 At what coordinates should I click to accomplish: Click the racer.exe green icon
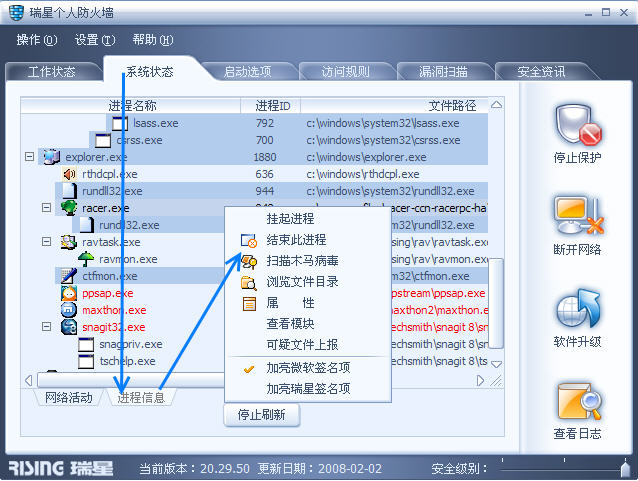[x=69, y=208]
